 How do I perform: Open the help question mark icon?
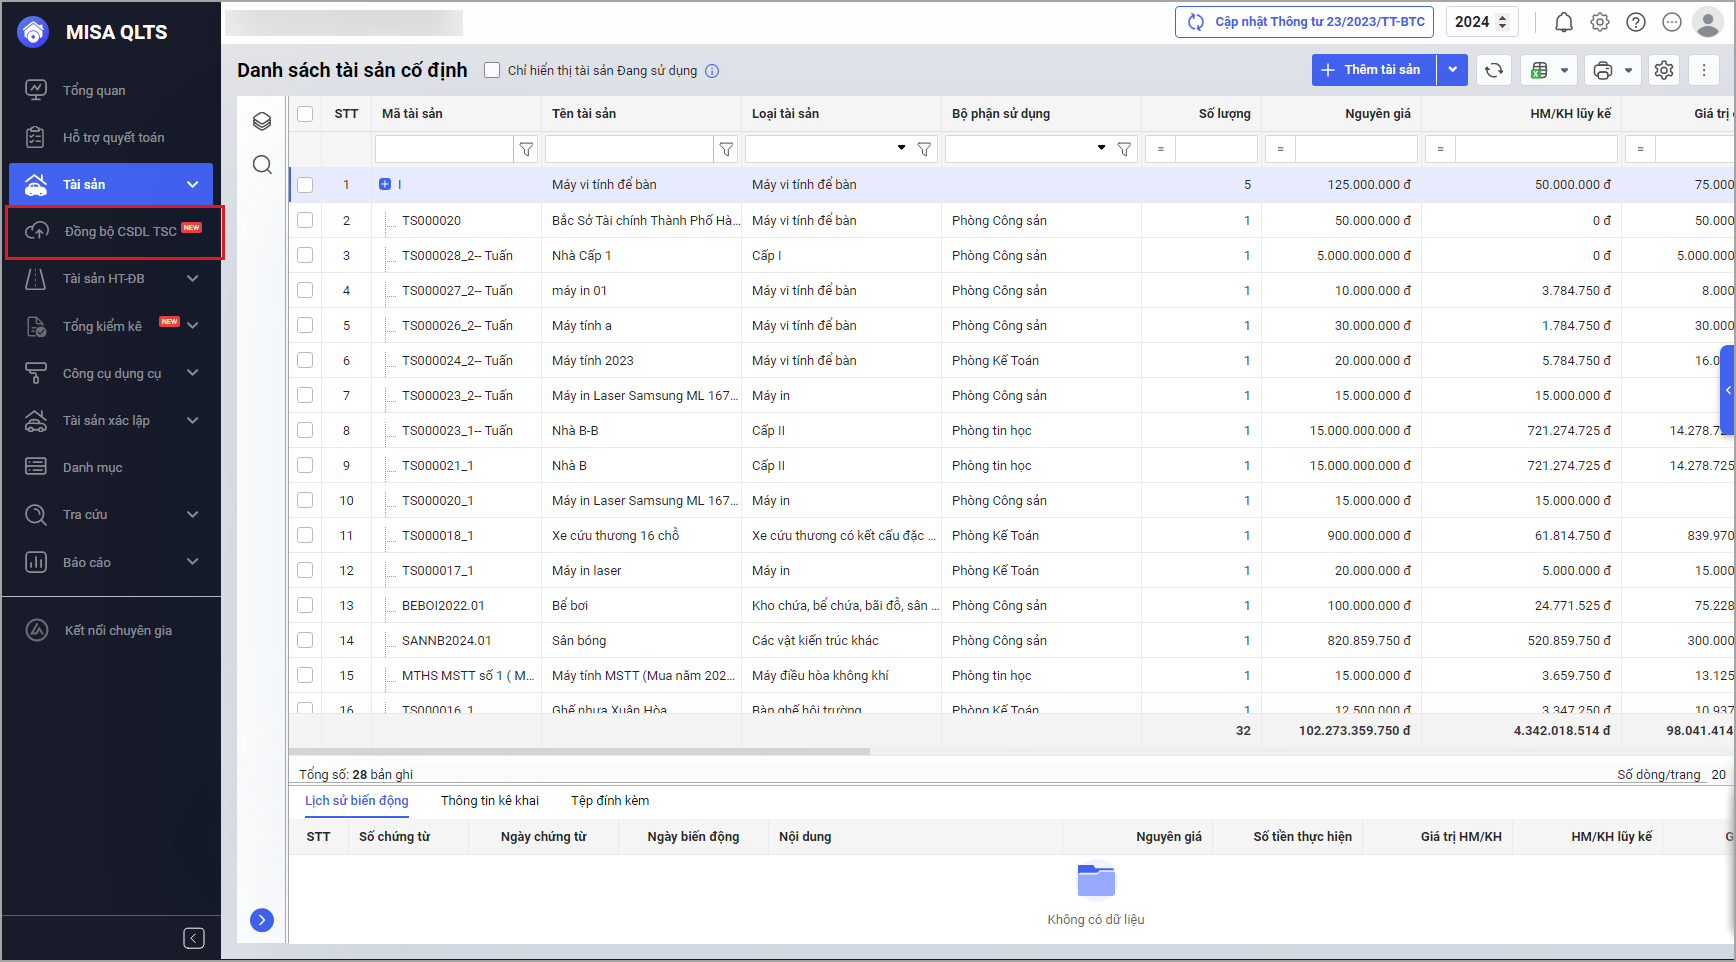[1636, 22]
